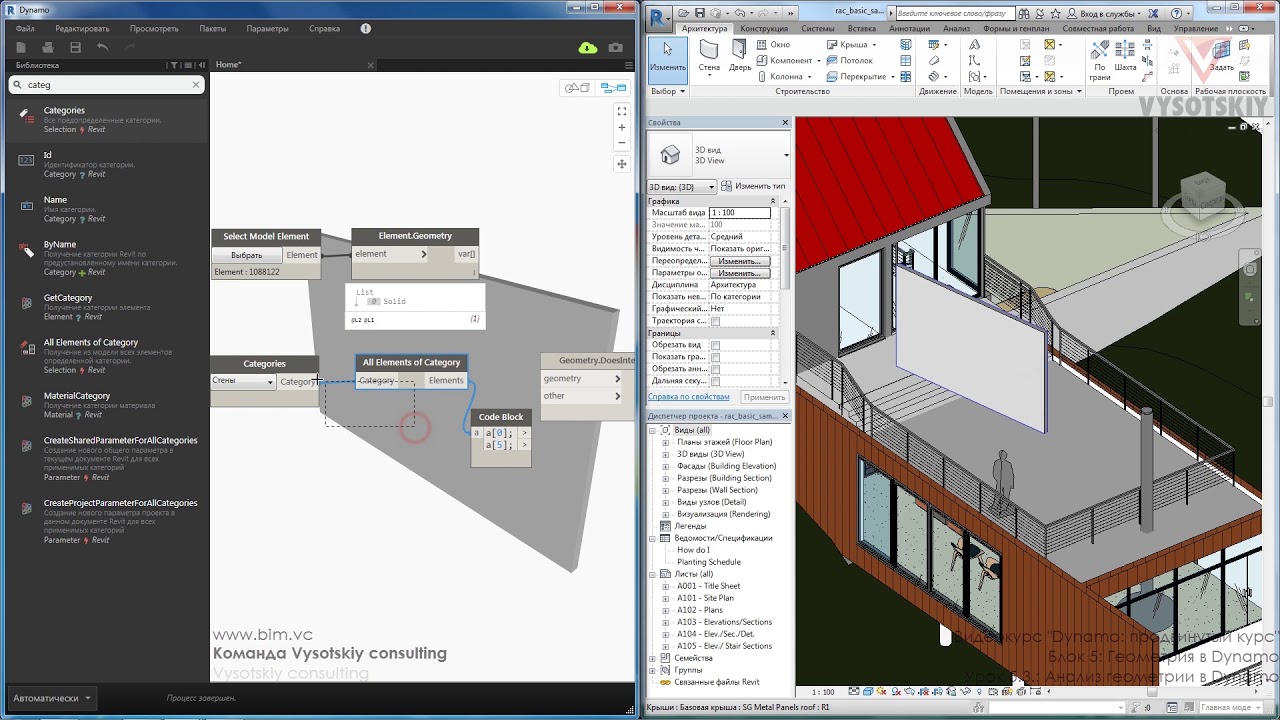Toggle the Траектория с... checkbox
Viewport: 1280px width, 720px height.
point(715,321)
